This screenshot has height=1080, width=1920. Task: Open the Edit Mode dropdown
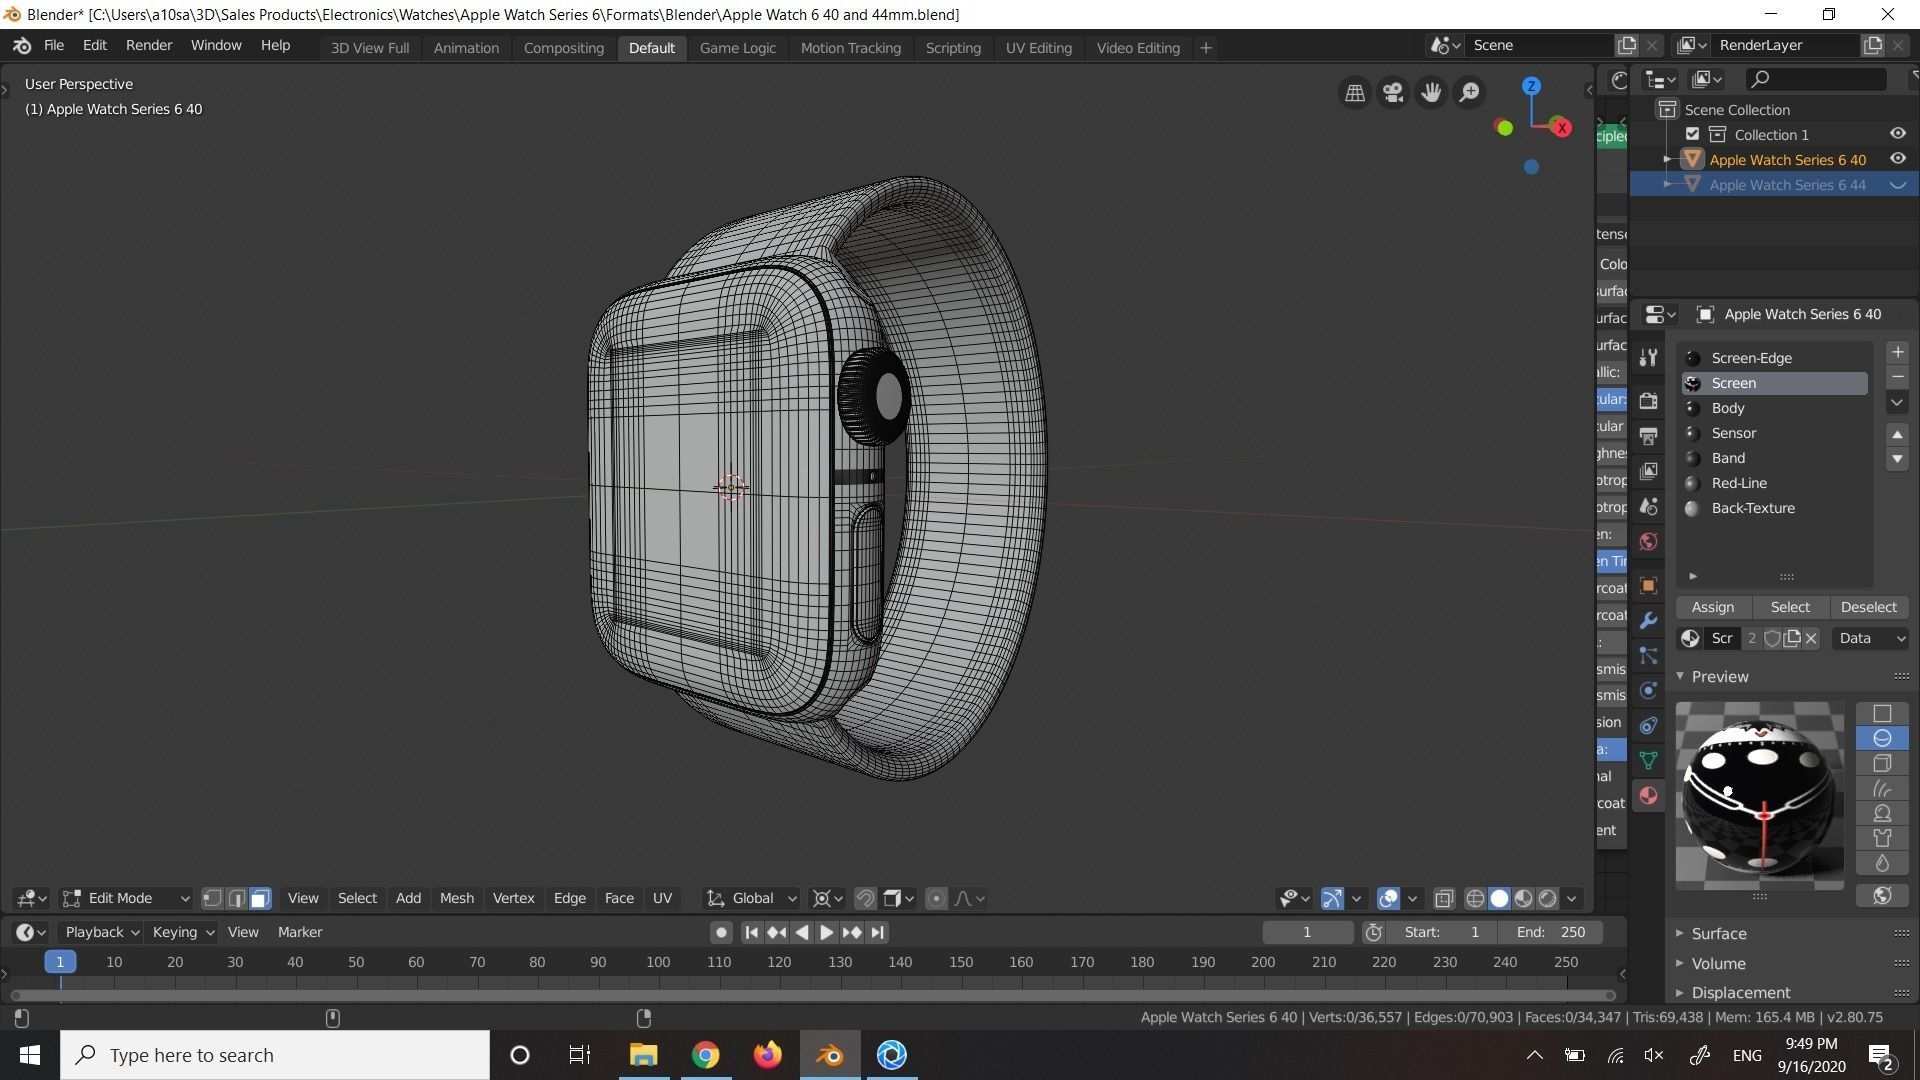pyautogui.click(x=126, y=898)
